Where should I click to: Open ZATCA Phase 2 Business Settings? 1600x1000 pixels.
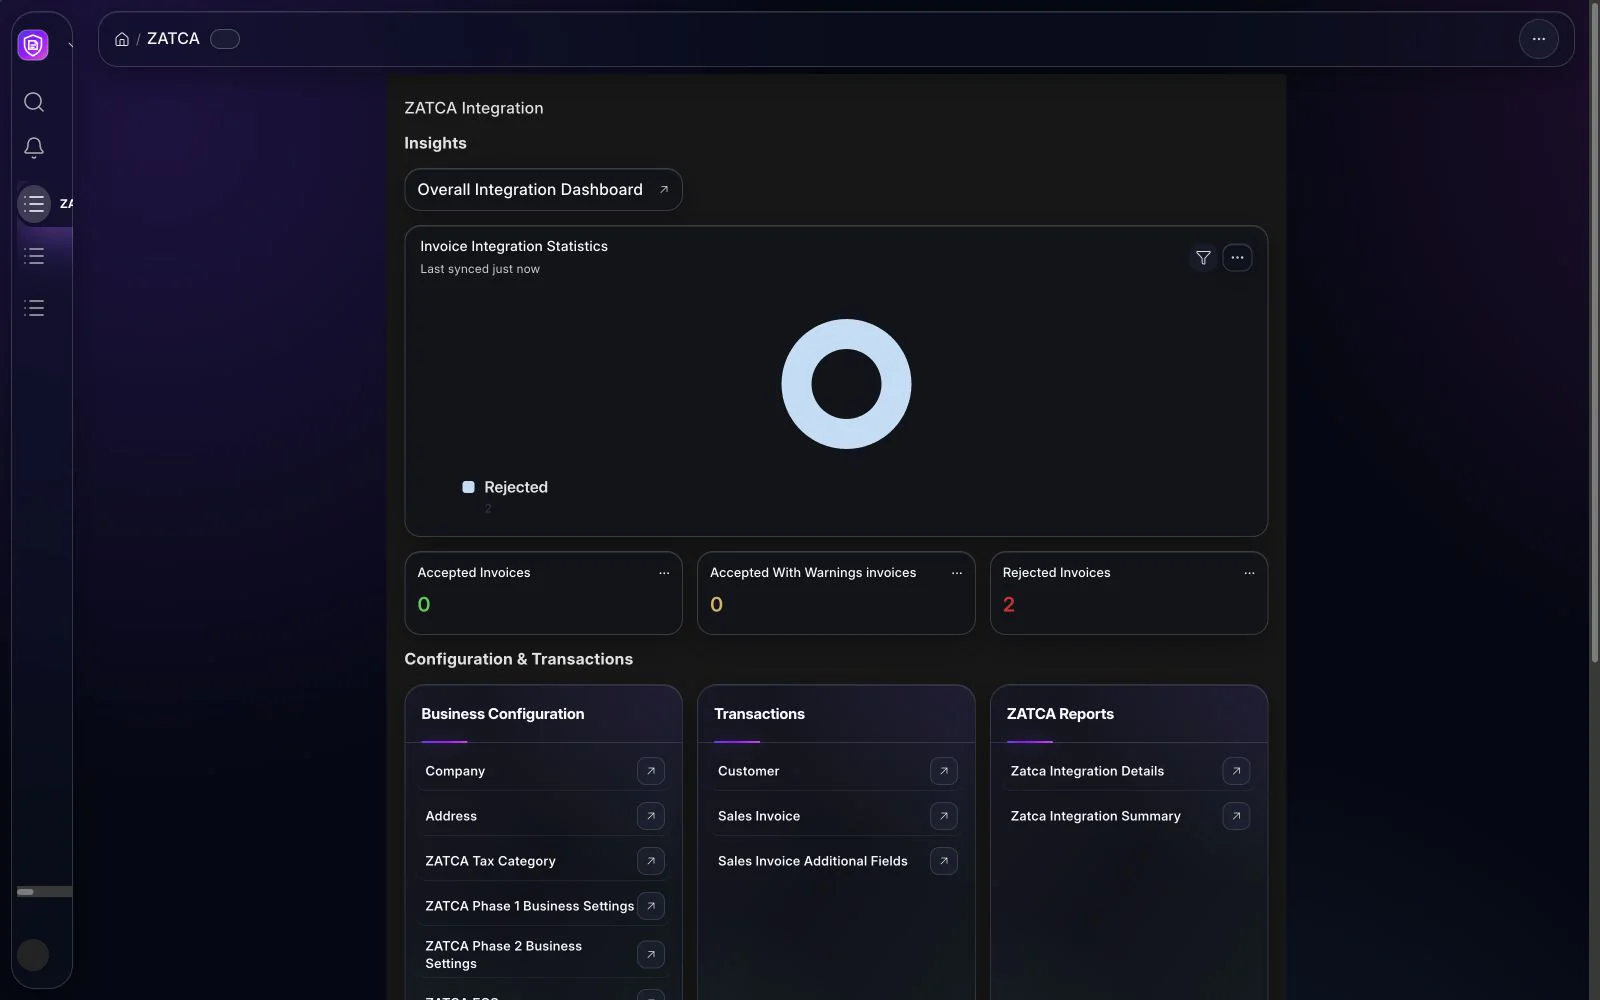503,955
